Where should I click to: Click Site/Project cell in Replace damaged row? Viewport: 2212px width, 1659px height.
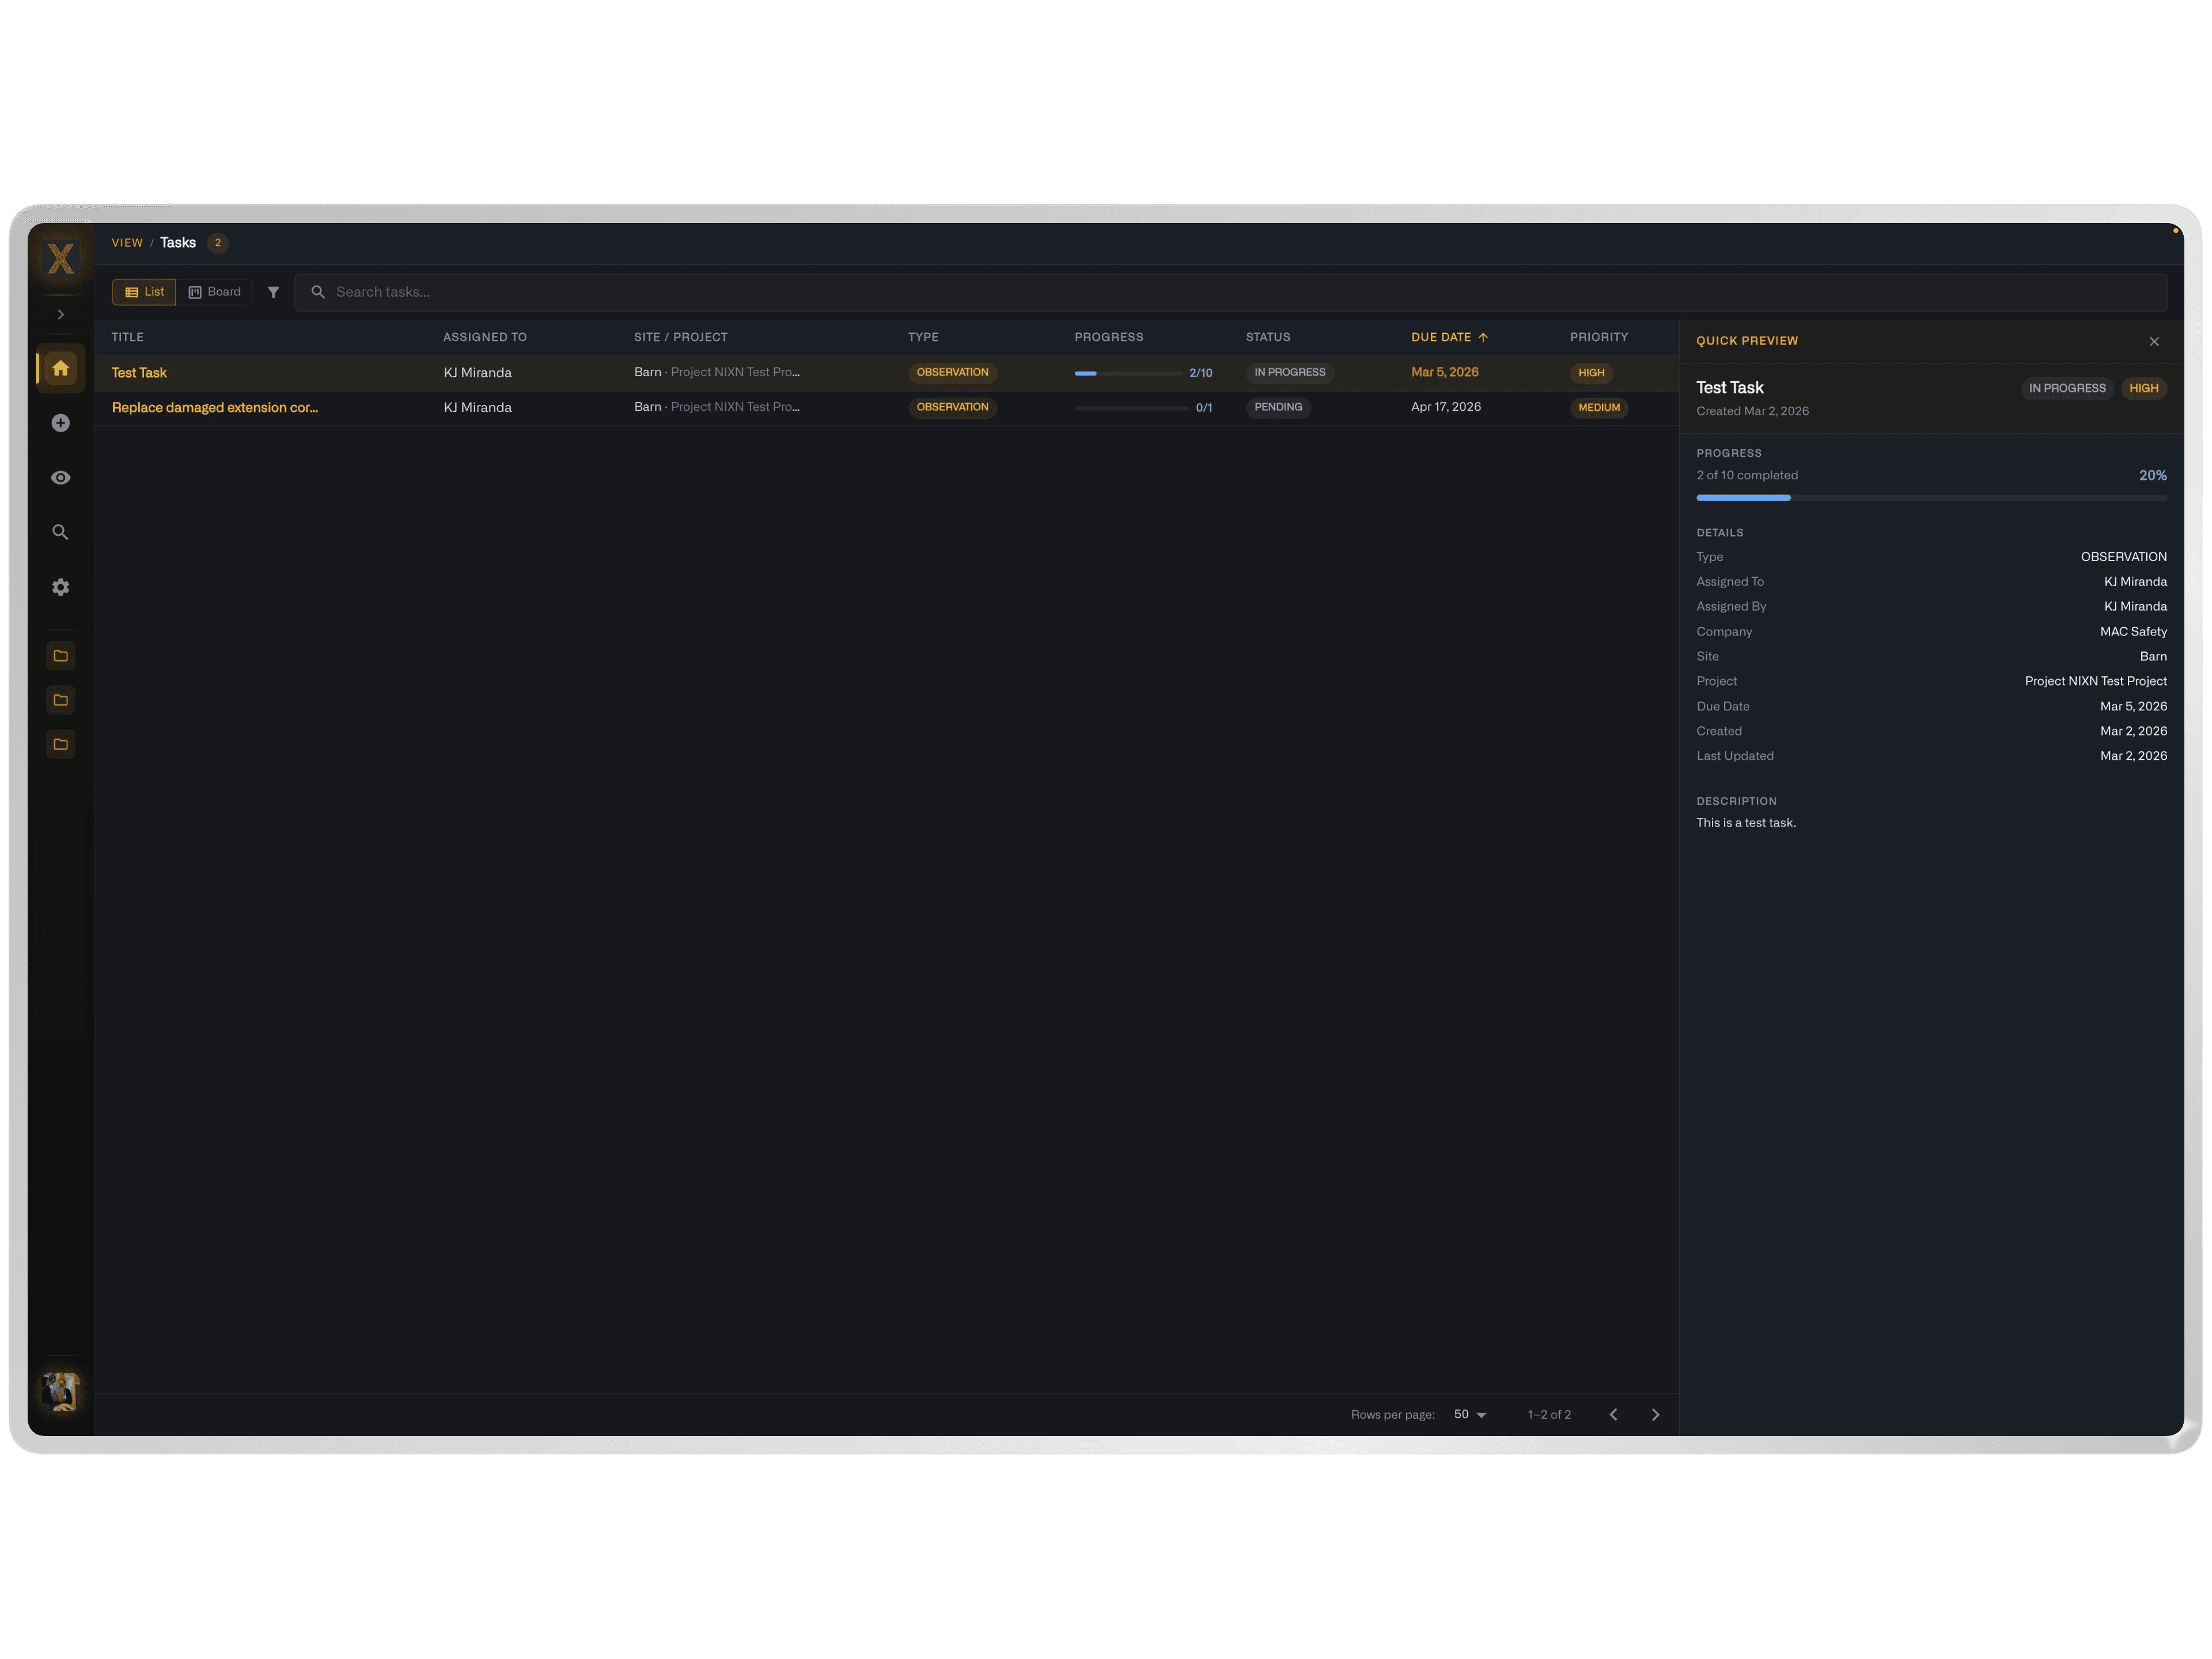pyautogui.click(x=717, y=407)
